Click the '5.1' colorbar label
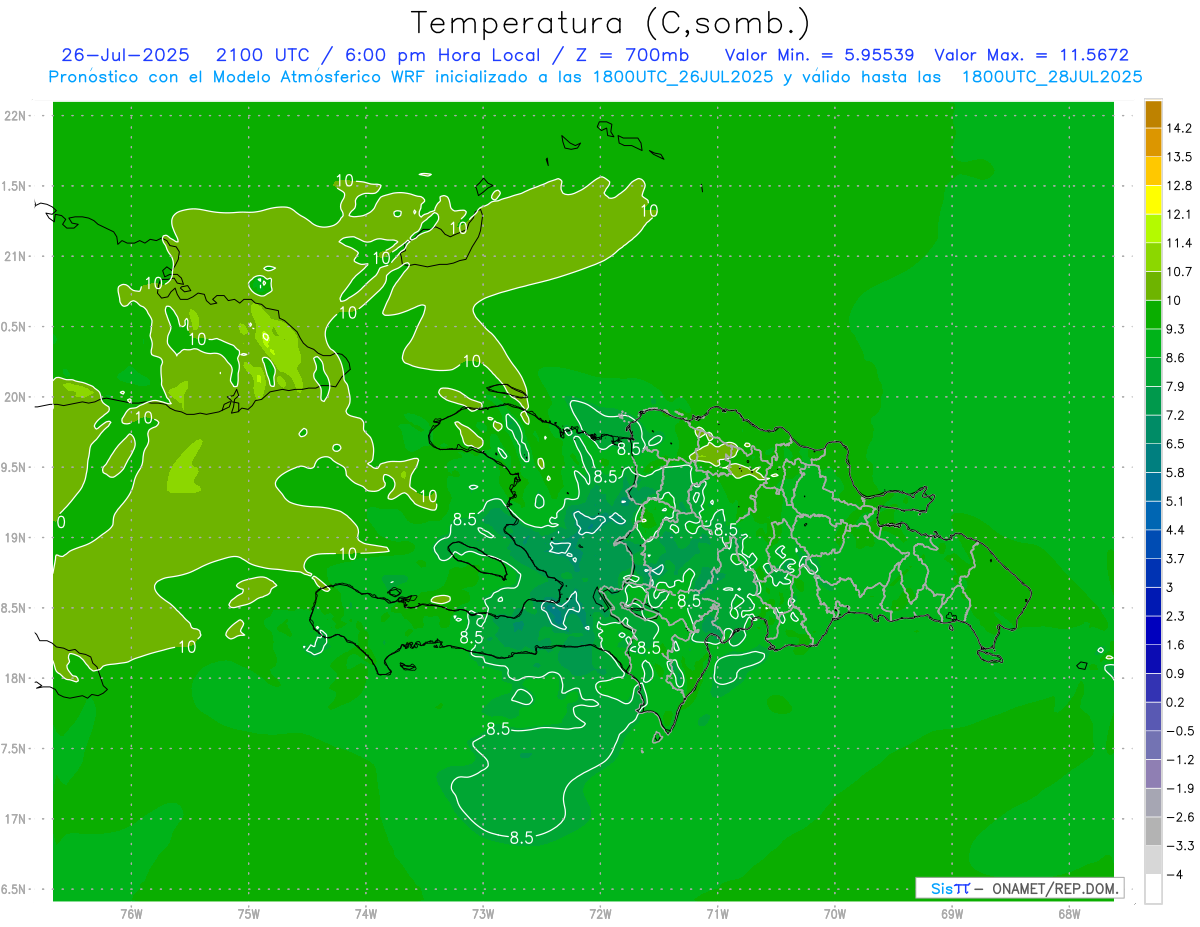 click(1176, 501)
